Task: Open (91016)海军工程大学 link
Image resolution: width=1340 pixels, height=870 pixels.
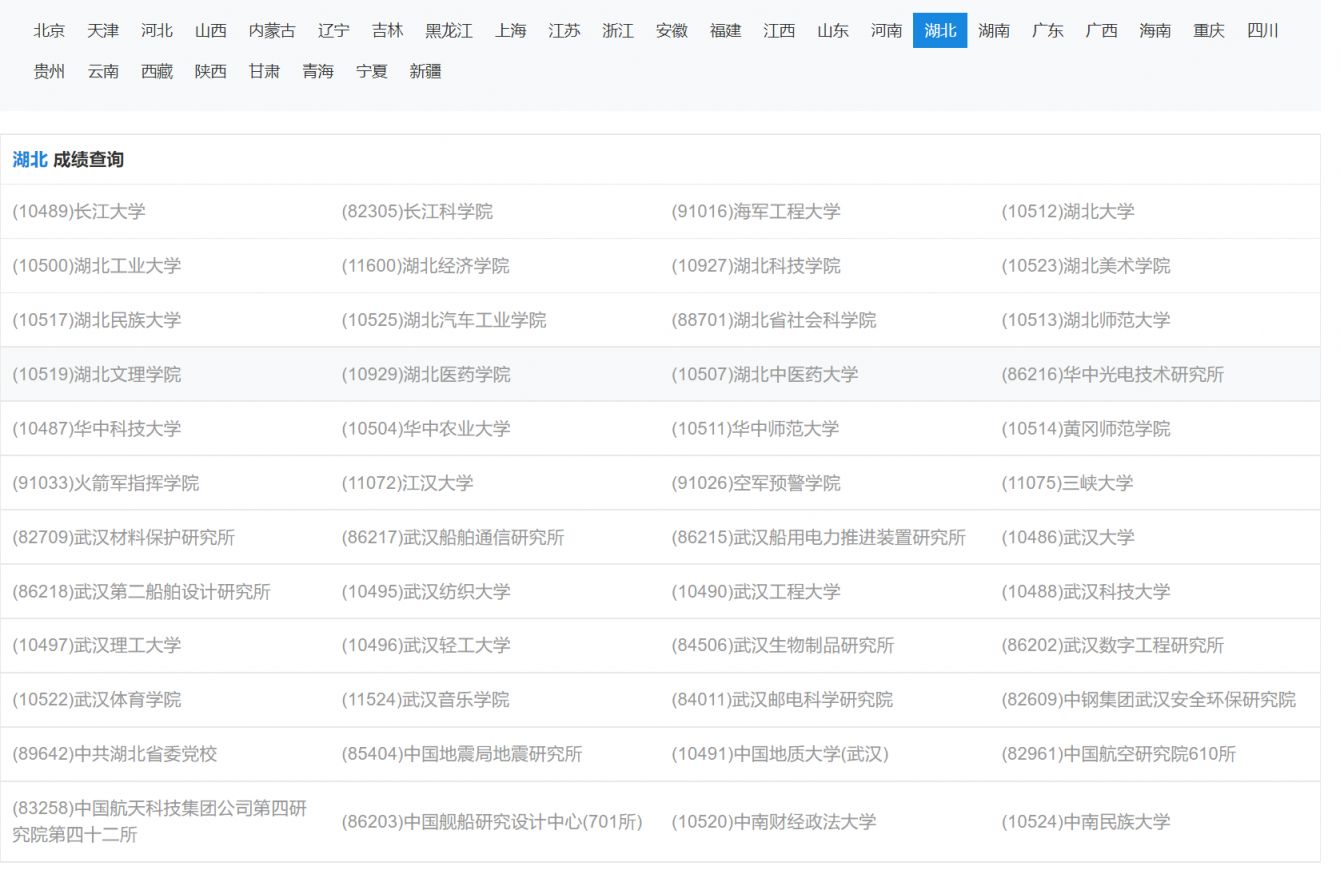Action: click(x=756, y=212)
